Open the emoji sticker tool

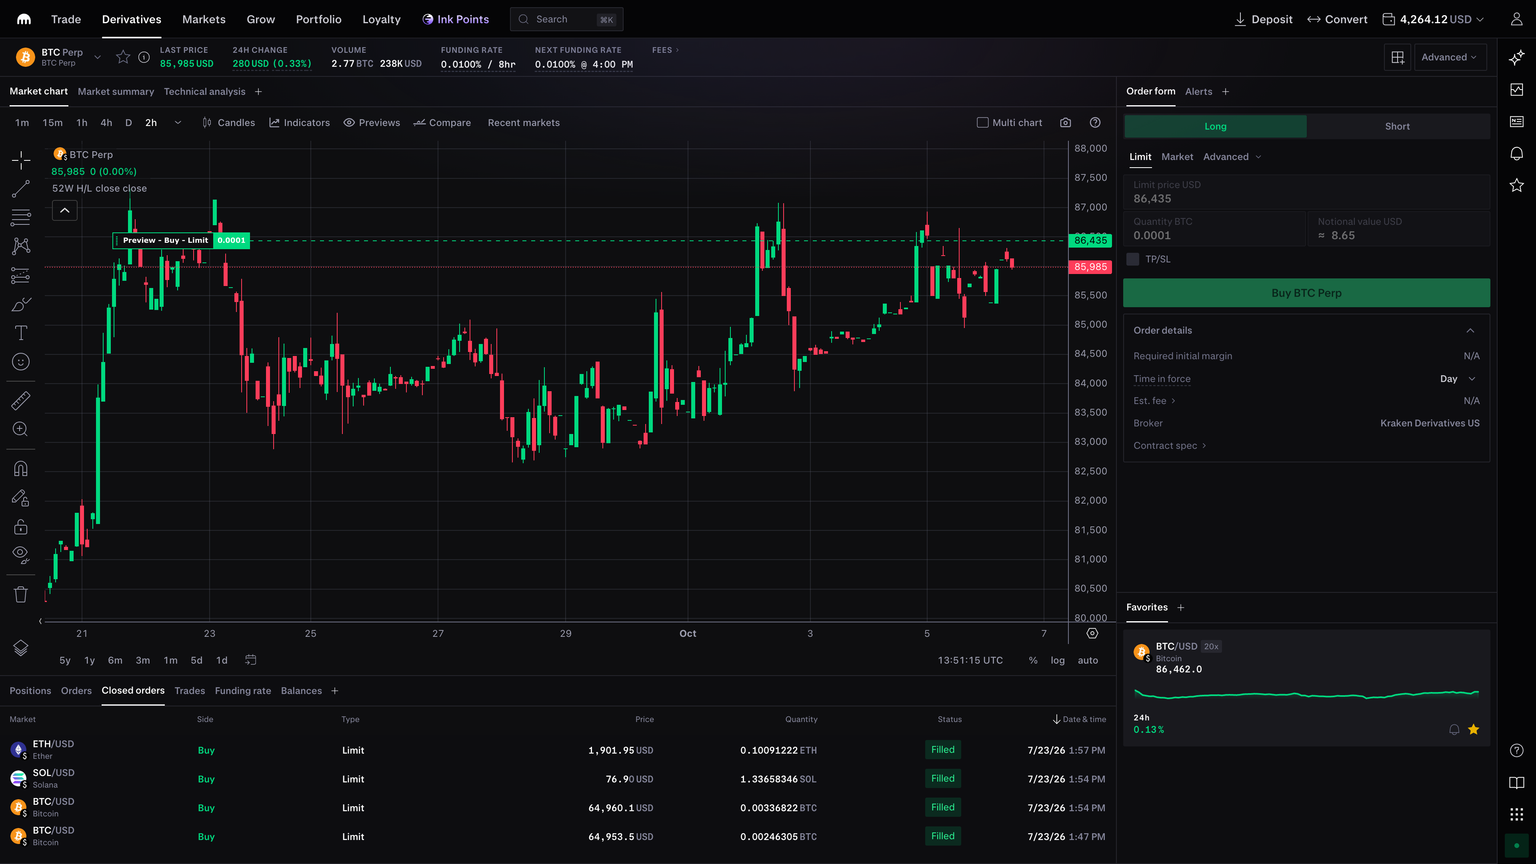tap(20, 362)
